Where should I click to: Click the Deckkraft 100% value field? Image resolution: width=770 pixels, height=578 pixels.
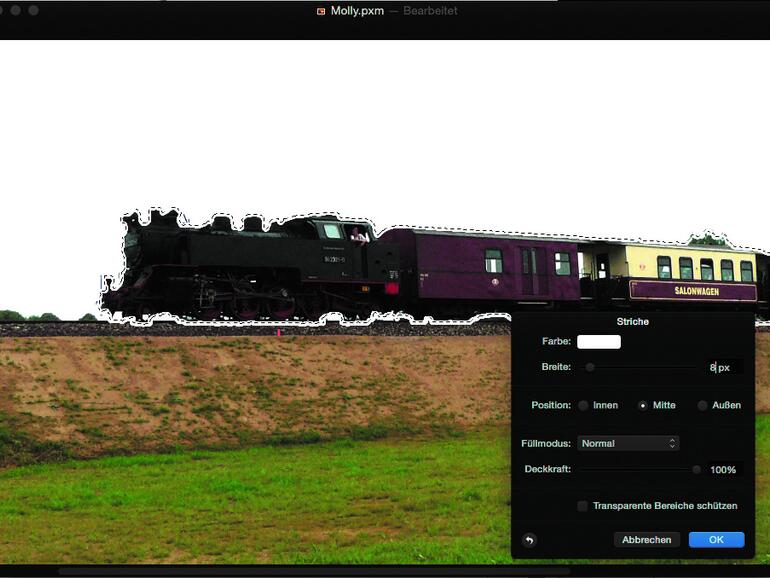[x=723, y=470]
